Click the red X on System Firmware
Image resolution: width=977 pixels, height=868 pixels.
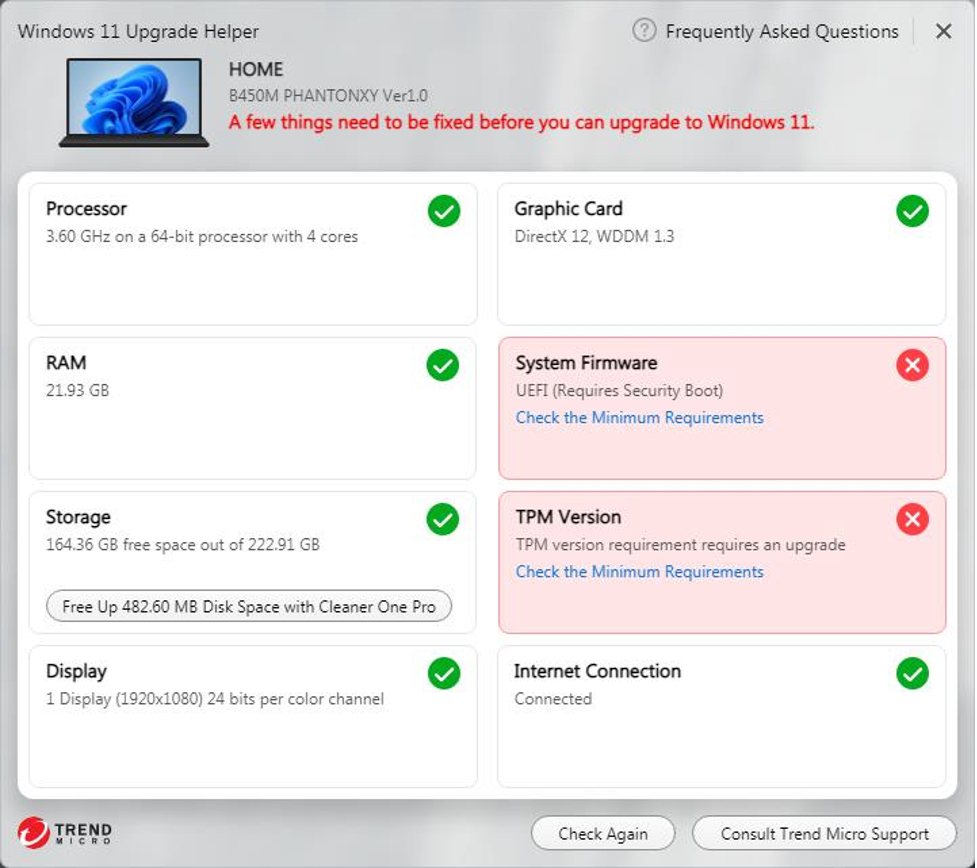pos(912,366)
